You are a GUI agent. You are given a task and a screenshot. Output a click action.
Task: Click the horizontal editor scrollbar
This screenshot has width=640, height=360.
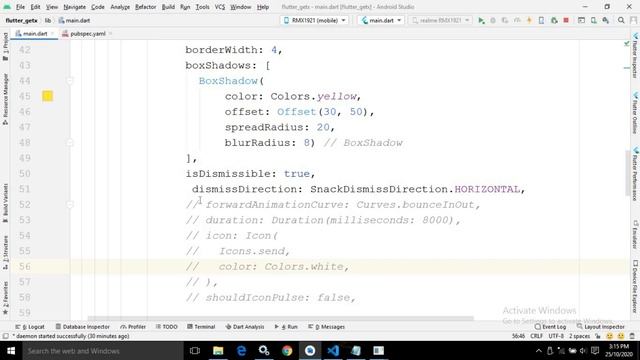[x=280, y=318]
